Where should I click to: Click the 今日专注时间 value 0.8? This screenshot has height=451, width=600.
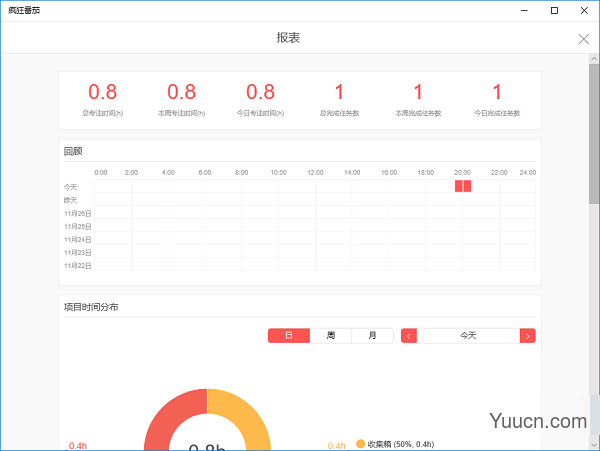(260, 92)
